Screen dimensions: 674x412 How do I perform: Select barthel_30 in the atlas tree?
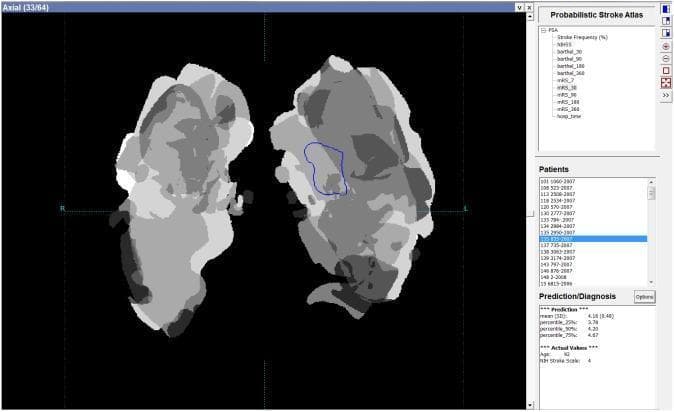coord(569,52)
